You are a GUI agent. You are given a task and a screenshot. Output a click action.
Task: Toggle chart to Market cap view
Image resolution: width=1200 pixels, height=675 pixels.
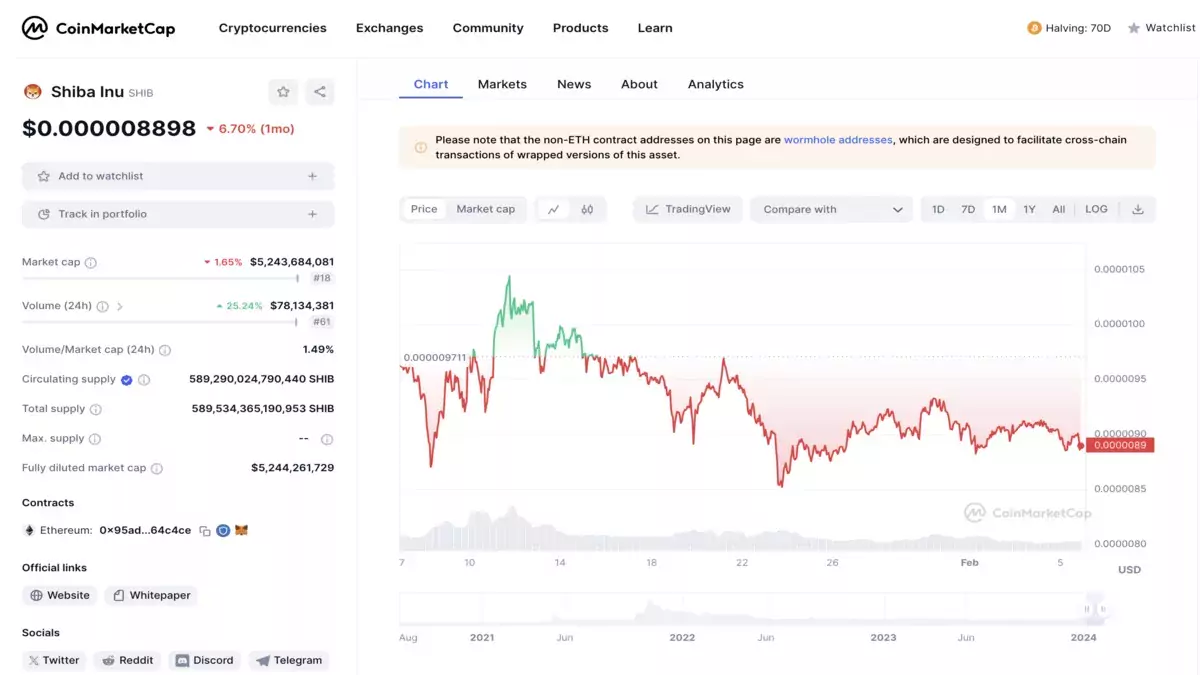486,209
